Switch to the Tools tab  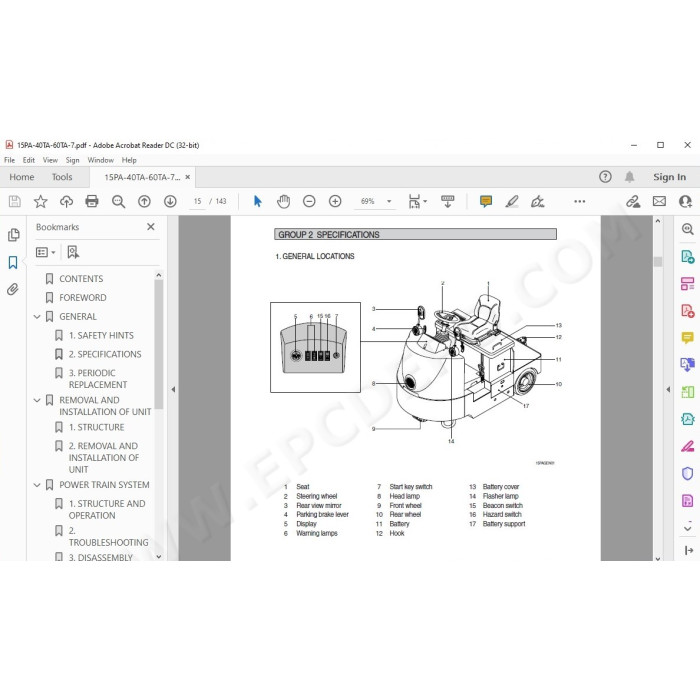point(62,177)
